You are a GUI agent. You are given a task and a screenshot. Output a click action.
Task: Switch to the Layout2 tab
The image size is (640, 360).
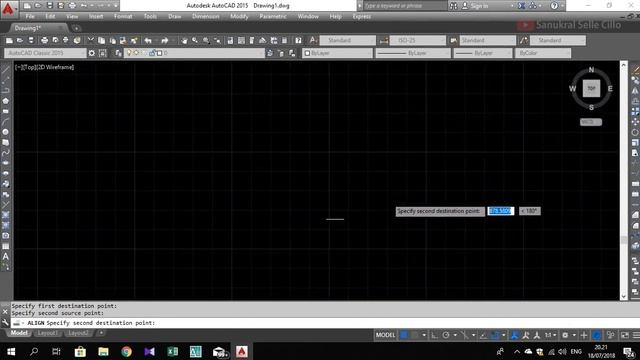click(78, 333)
